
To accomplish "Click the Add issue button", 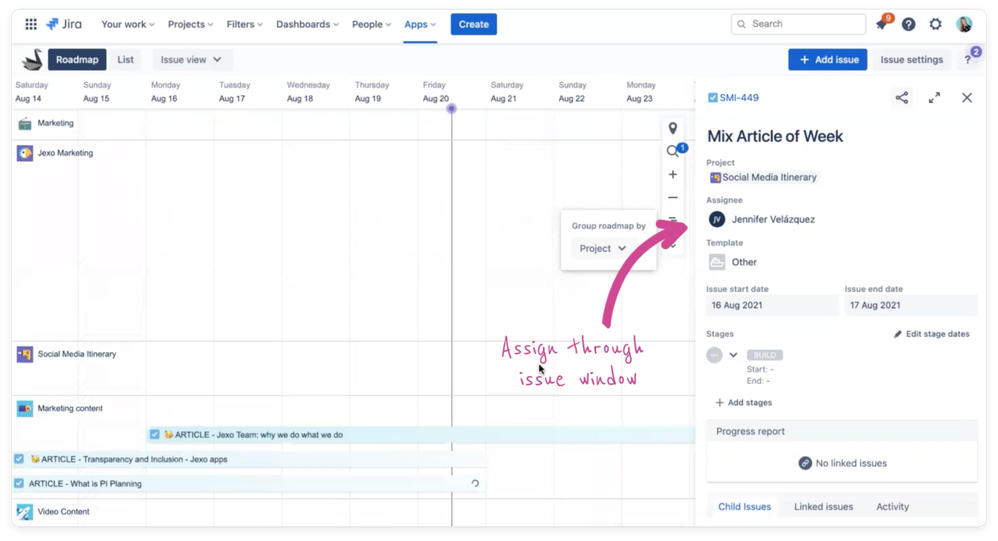I will click(x=827, y=60).
